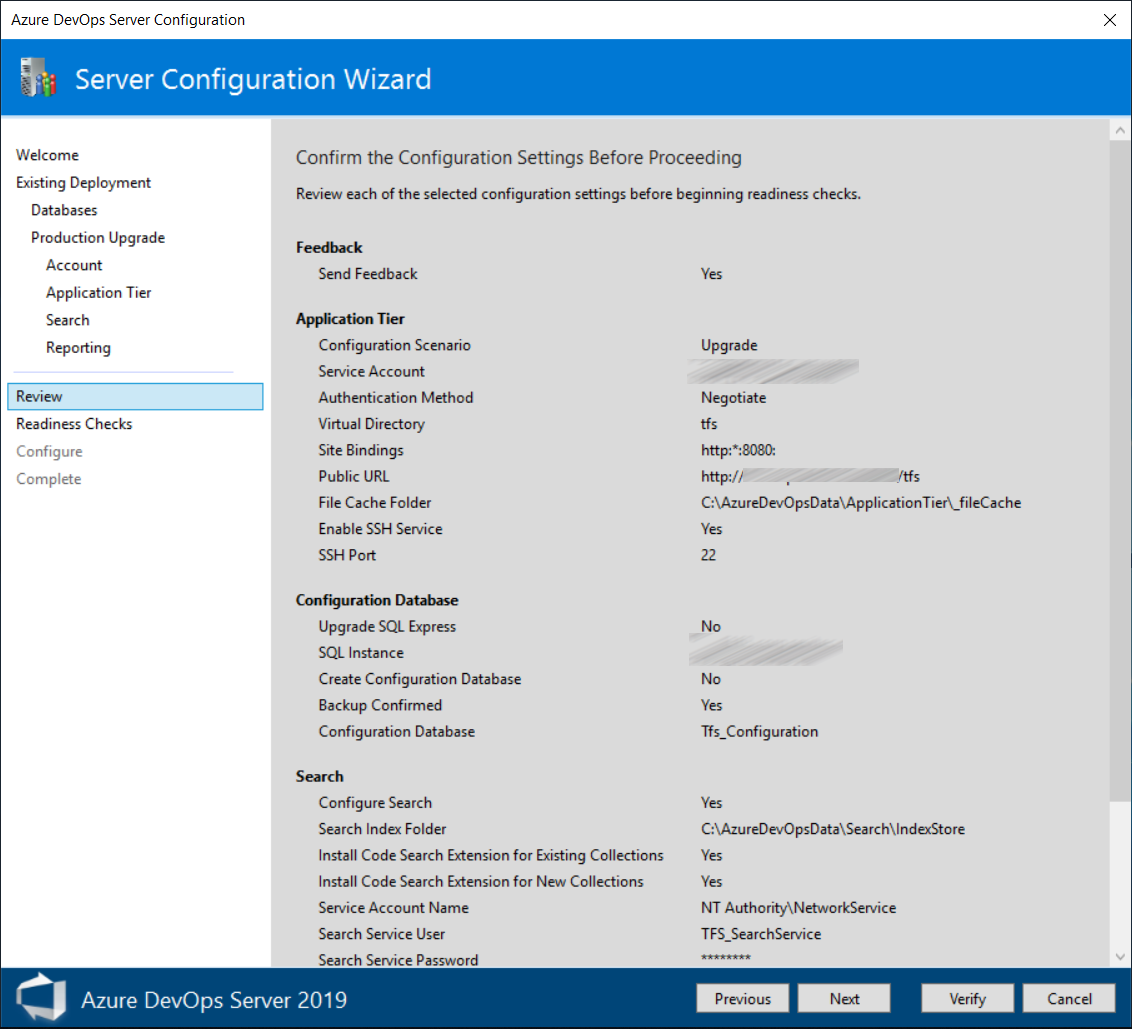Viewport: 1132px width, 1029px height.
Task: Click the Search Service Password label
Action: coord(399,960)
